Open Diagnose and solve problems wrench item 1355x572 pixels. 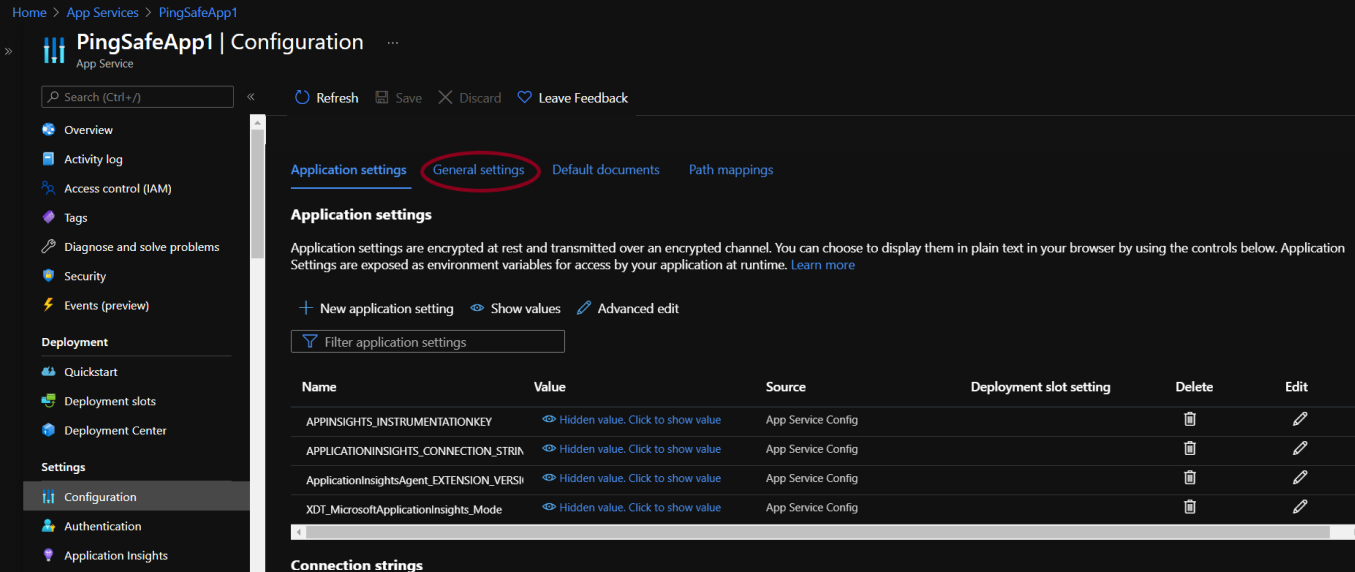pyautogui.click(x=141, y=247)
